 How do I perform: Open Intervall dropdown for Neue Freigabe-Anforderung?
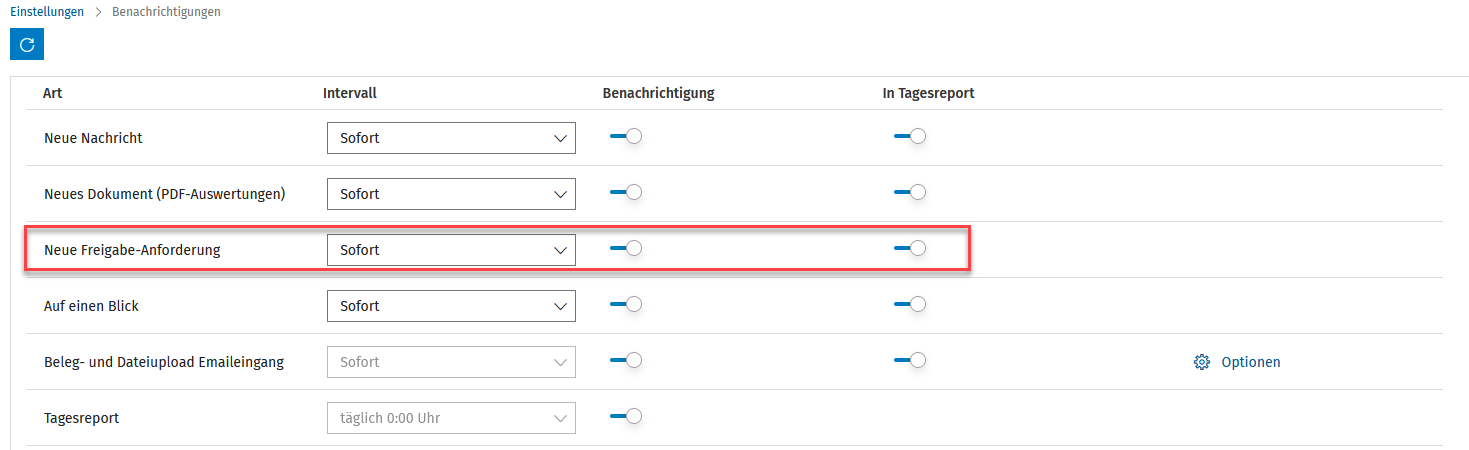point(451,250)
